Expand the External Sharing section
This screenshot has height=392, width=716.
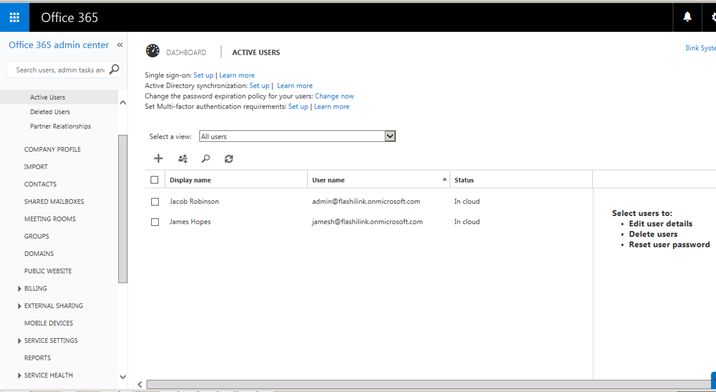pos(19,306)
